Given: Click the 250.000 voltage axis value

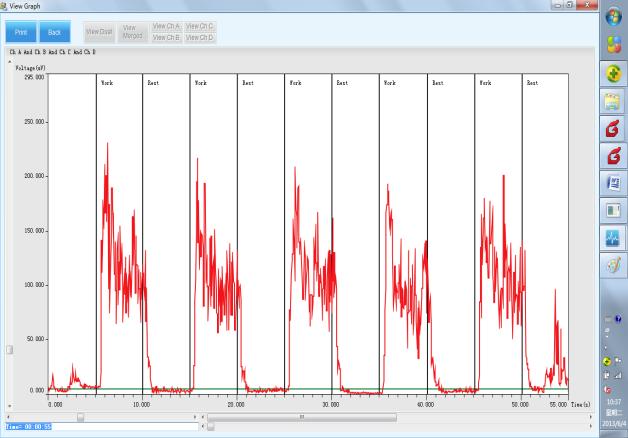Looking at the screenshot, I should point(34,122).
